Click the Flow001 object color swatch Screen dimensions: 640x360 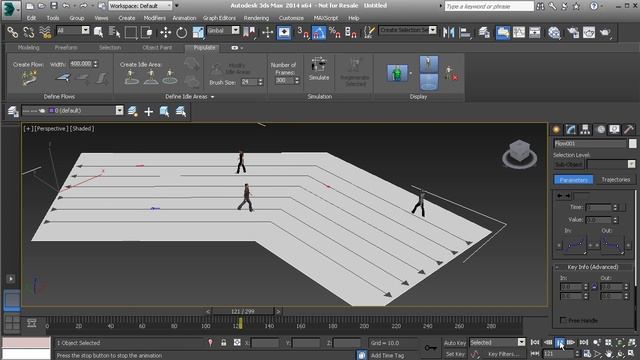[x=632, y=144]
